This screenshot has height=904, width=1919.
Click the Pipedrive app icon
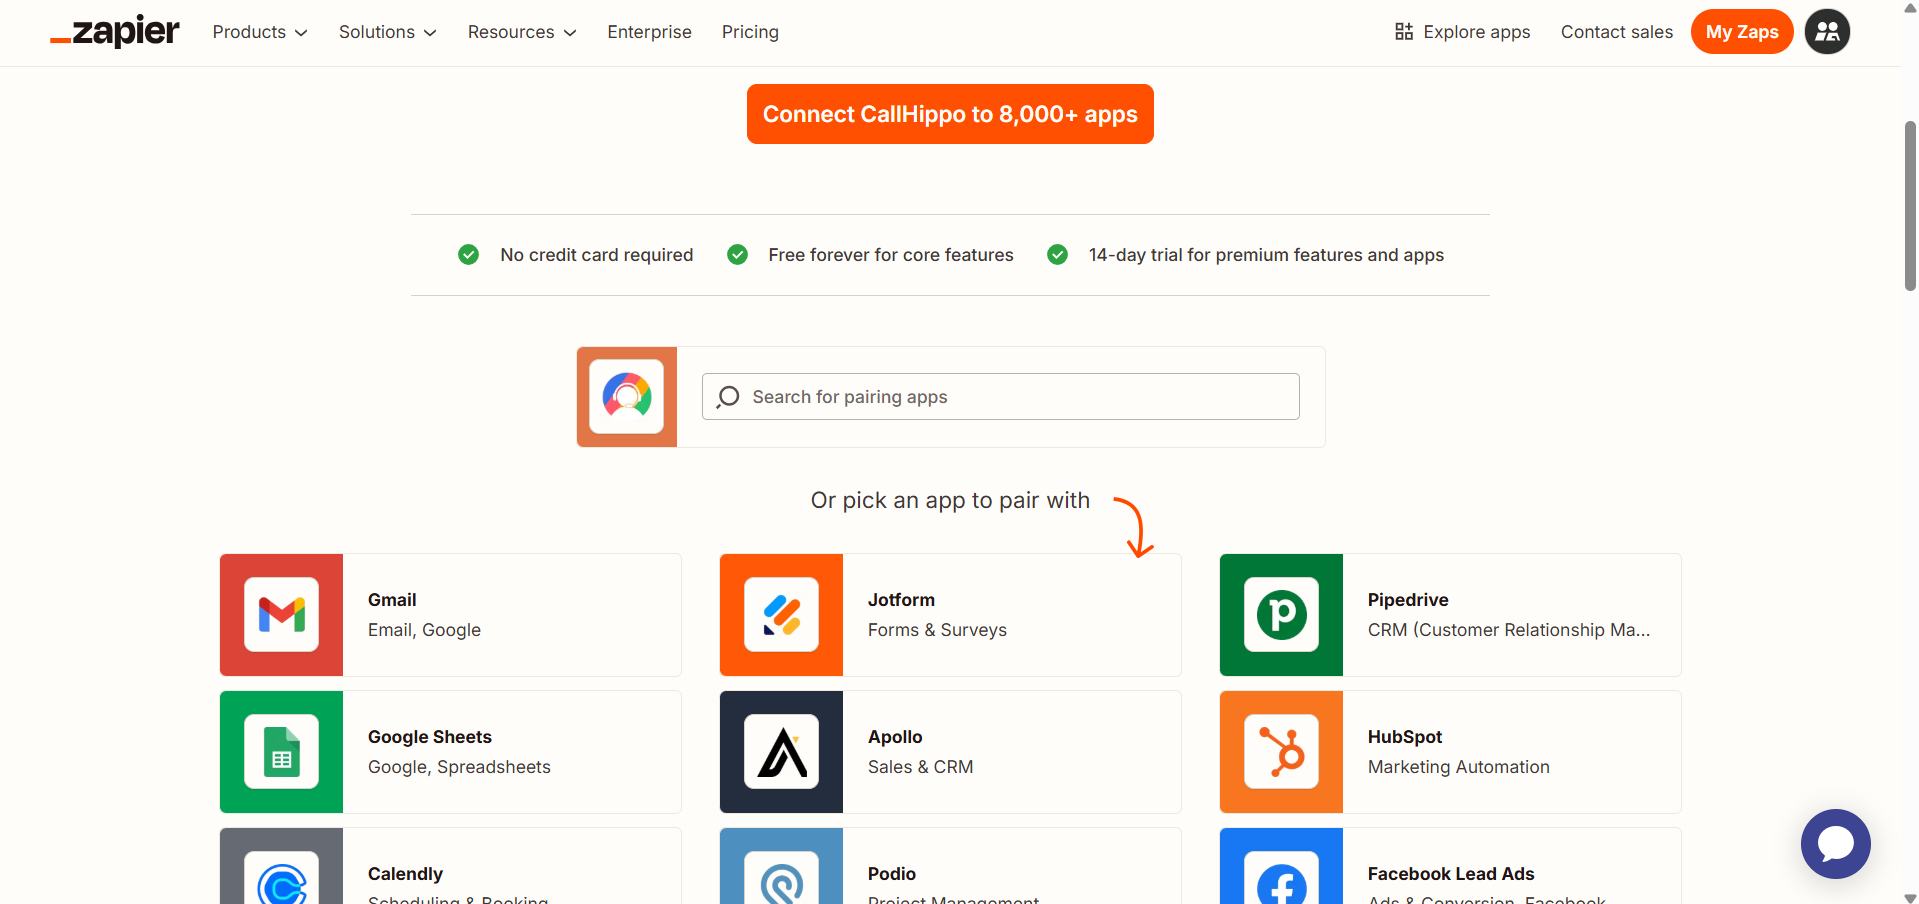(x=1281, y=615)
